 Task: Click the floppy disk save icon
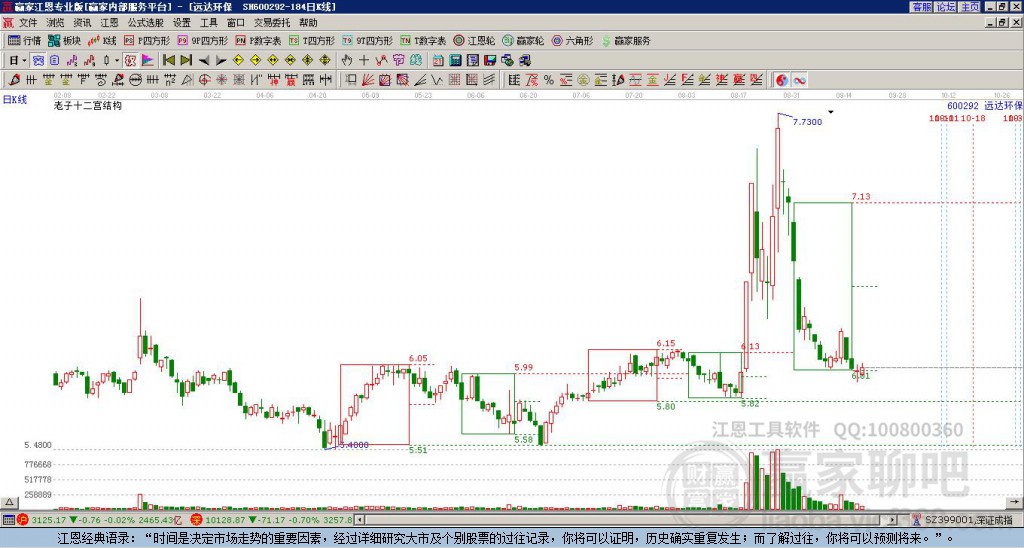coord(490,60)
